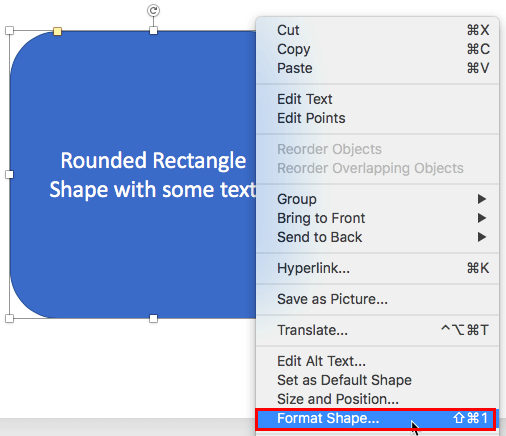Expand the Send to Back submenu arrow
This screenshot has height=436, width=506.
pyautogui.click(x=482, y=237)
